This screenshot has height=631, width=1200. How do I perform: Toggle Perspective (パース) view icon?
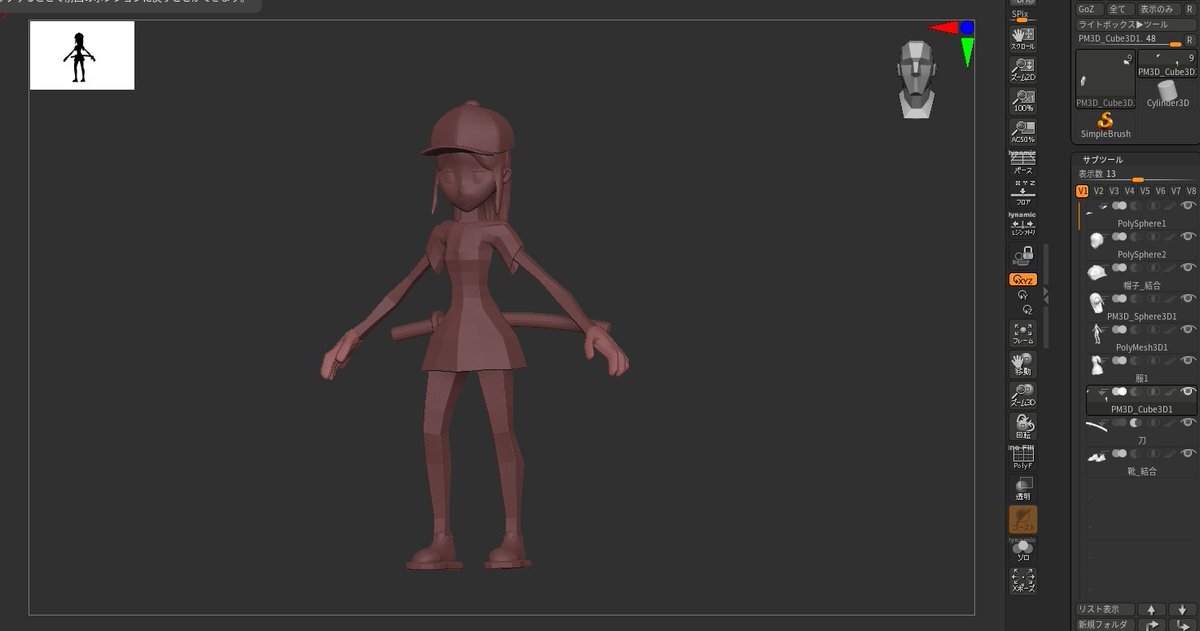[1023, 163]
